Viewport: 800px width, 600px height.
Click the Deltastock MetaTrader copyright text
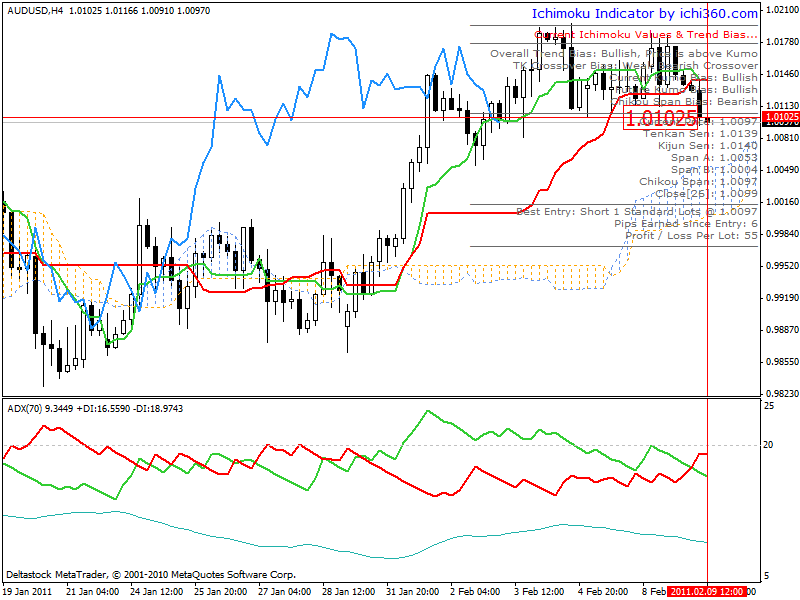151,574
